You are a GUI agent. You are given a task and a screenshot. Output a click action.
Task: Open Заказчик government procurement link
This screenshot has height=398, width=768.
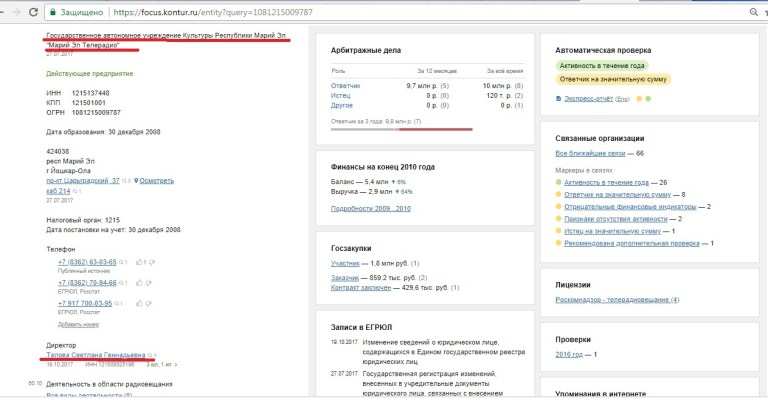point(345,278)
